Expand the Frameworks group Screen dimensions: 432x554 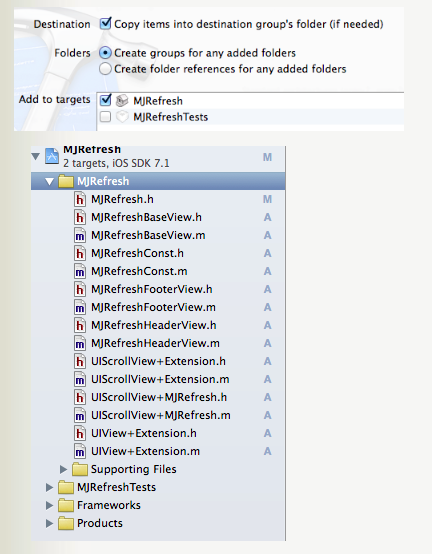tap(49, 505)
